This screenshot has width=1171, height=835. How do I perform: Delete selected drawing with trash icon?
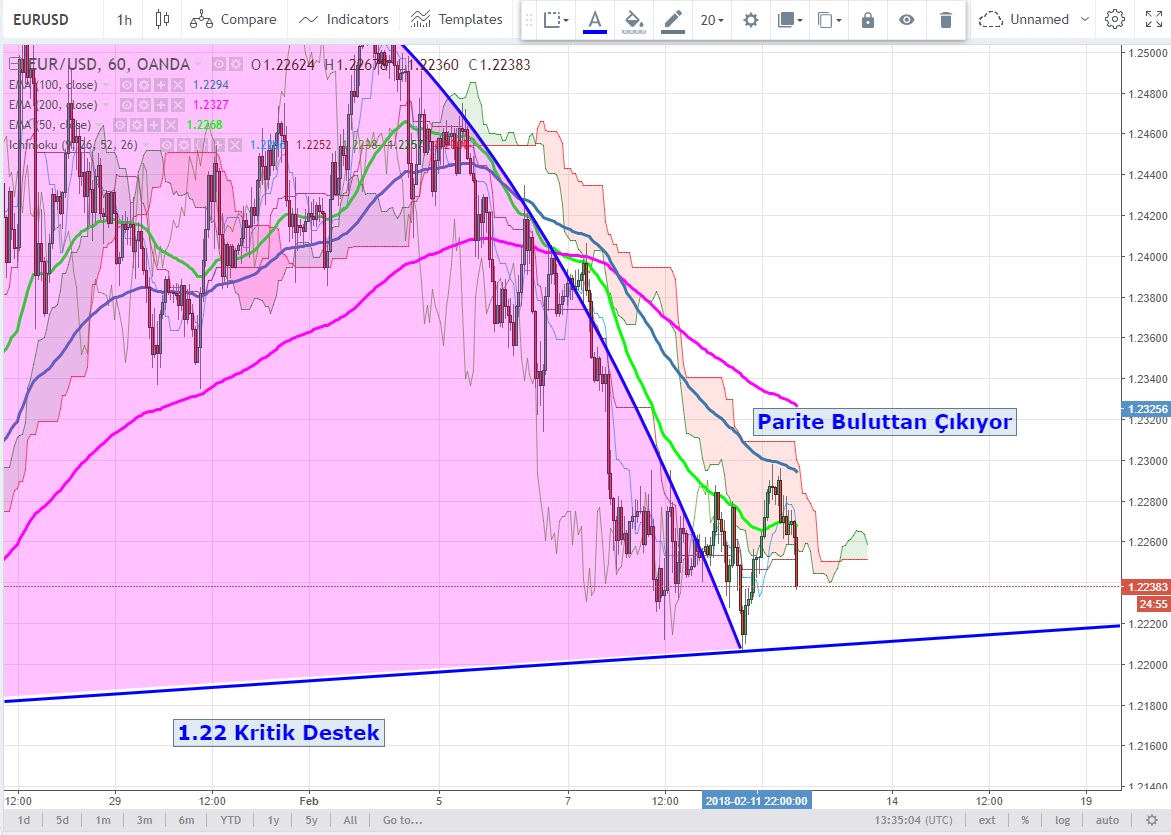point(945,20)
